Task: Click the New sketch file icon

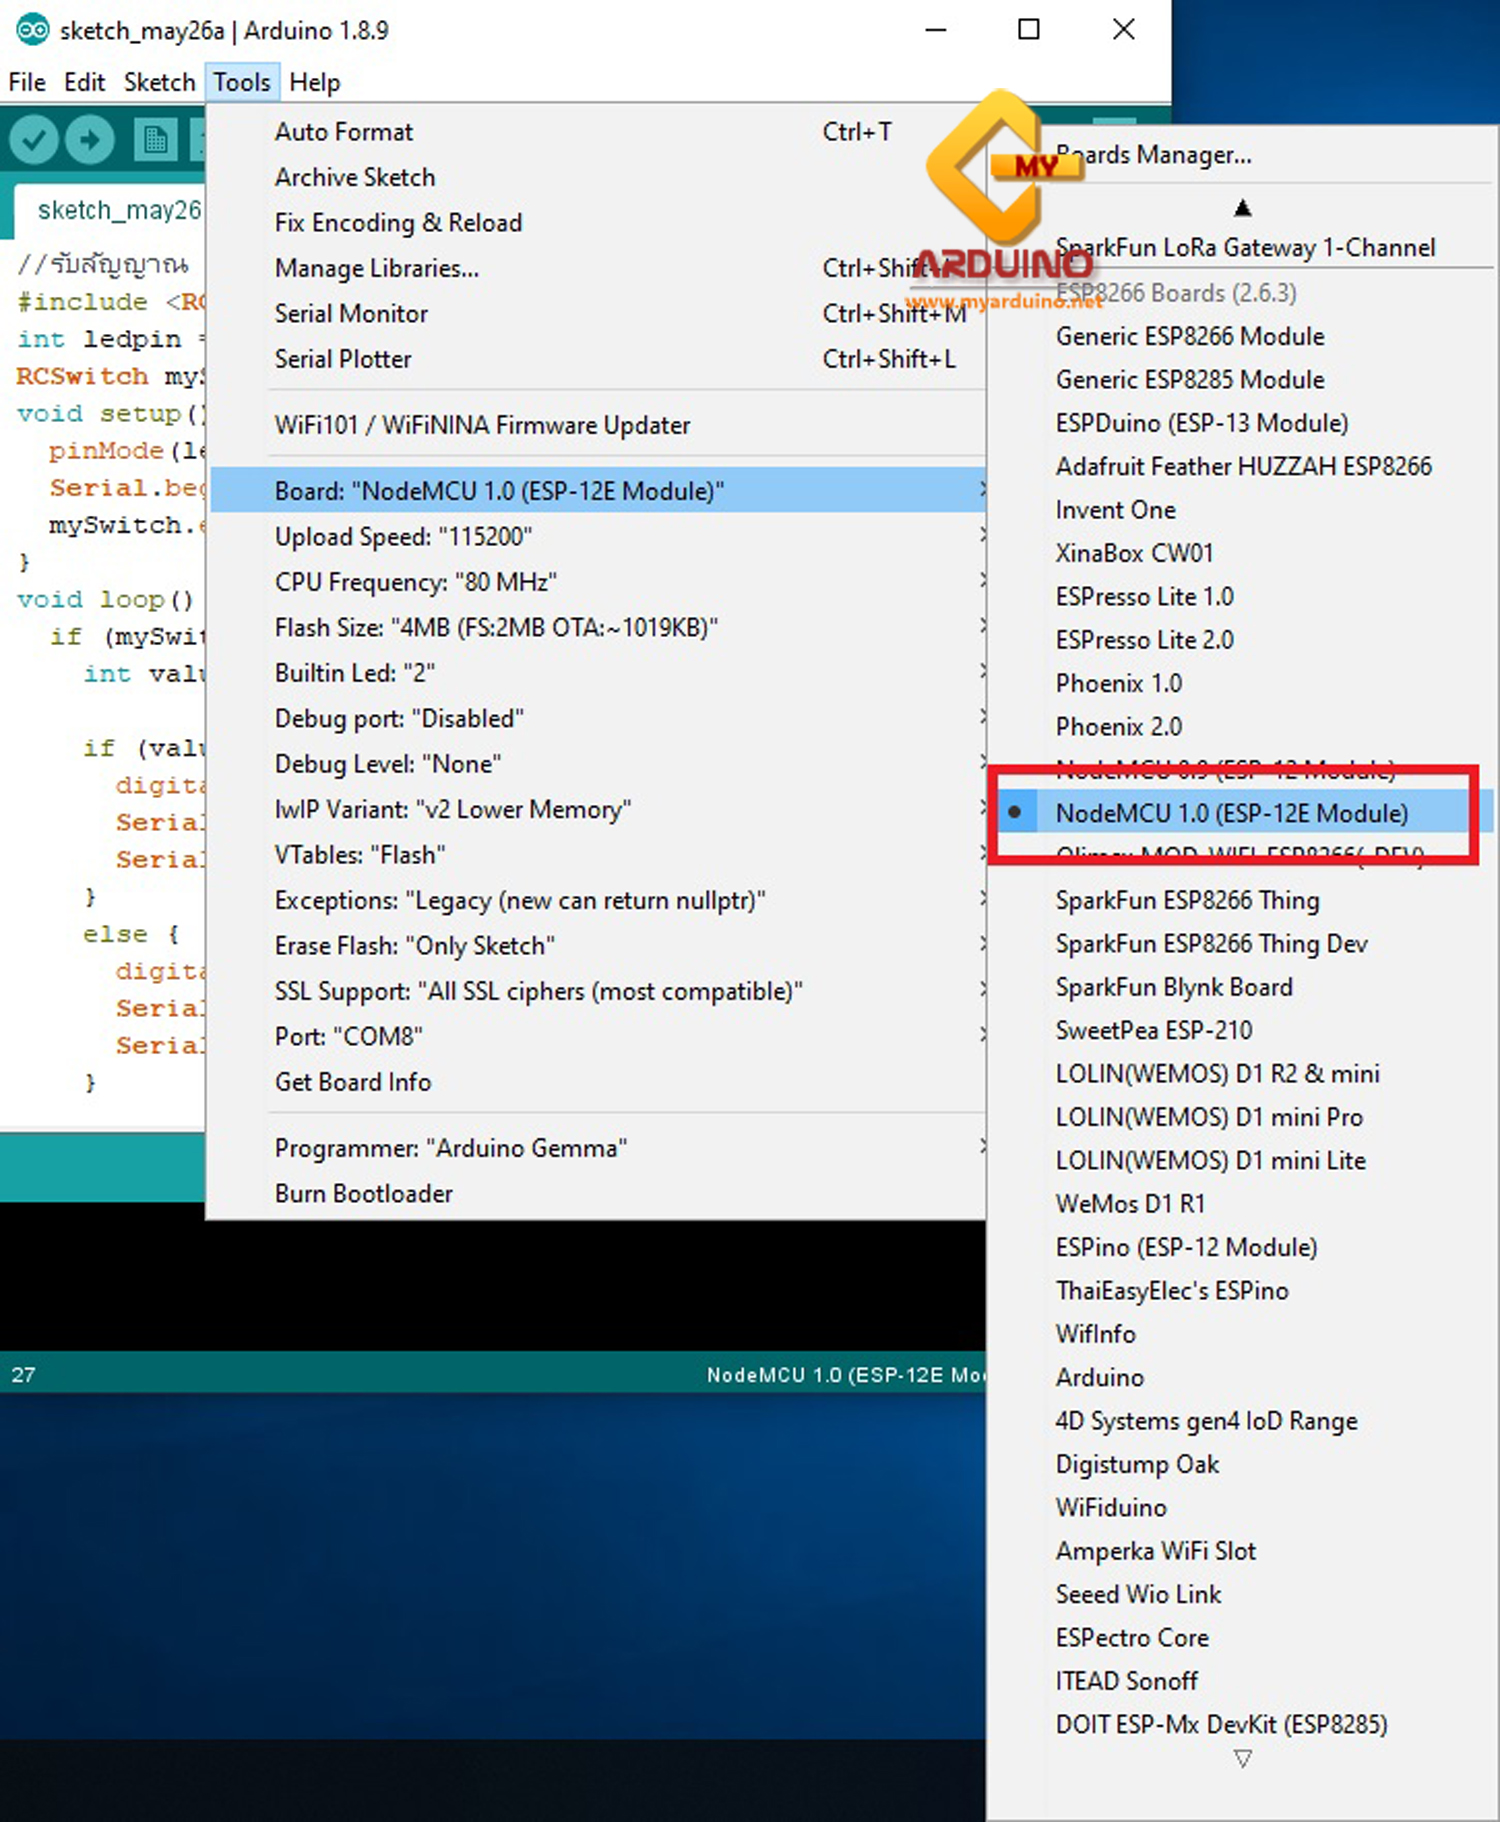Action: 155,140
